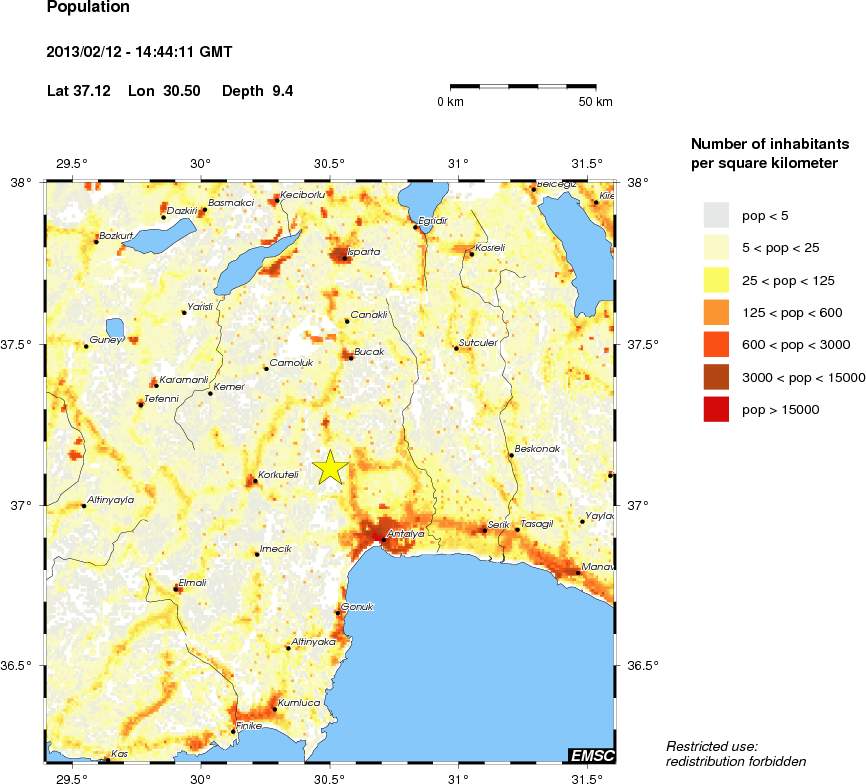The height and width of the screenshot is (784, 866).
Task: Click the yellow epicenter star marker
Action: [330, 467]
